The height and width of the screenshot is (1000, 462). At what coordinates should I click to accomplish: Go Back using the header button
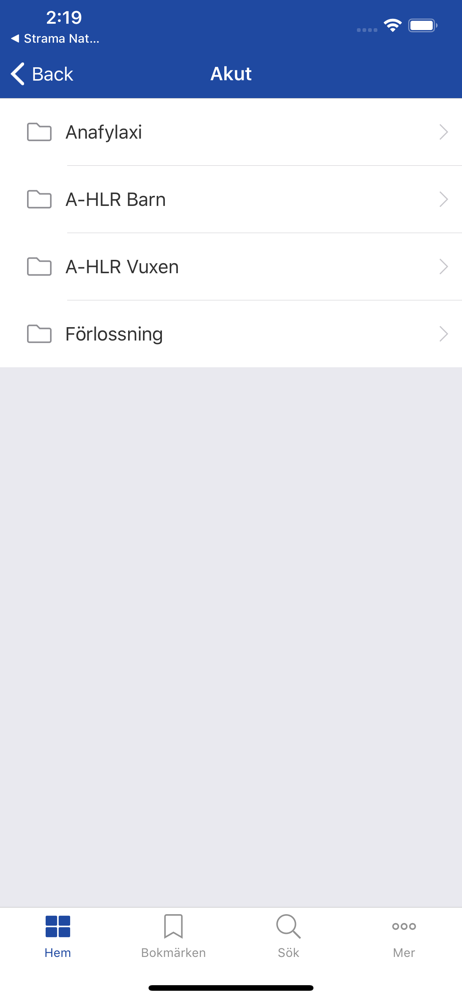pyautogui.click(x=42, y=74)
